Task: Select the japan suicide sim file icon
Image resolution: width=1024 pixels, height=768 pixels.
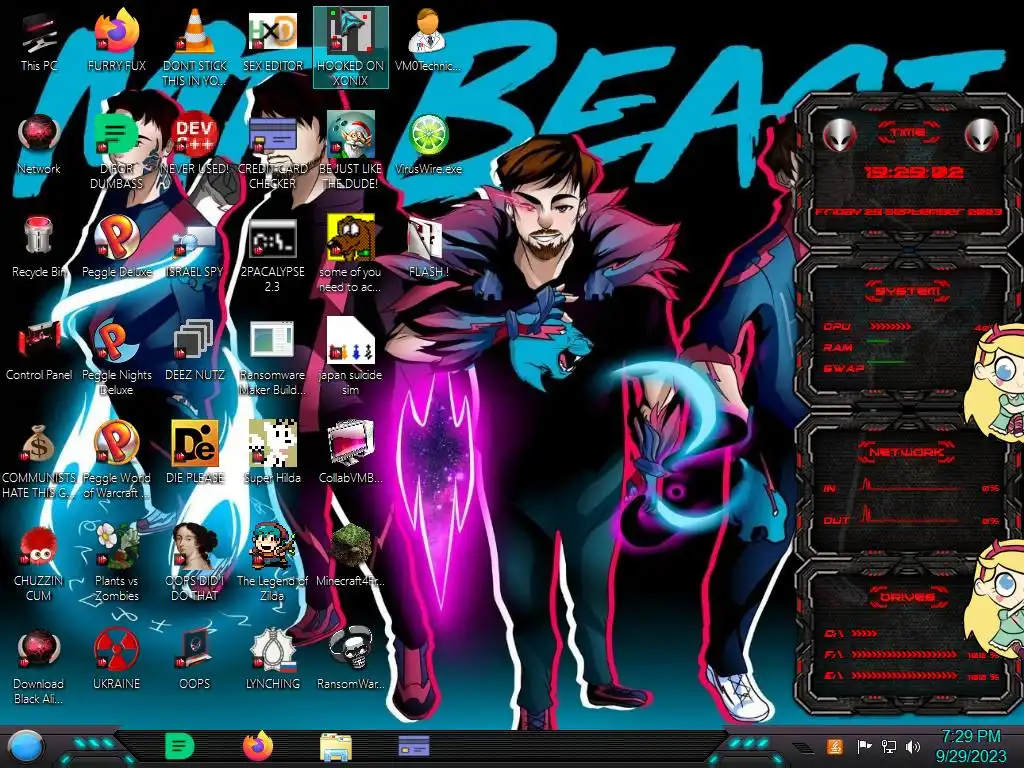Action: point(351,357)
